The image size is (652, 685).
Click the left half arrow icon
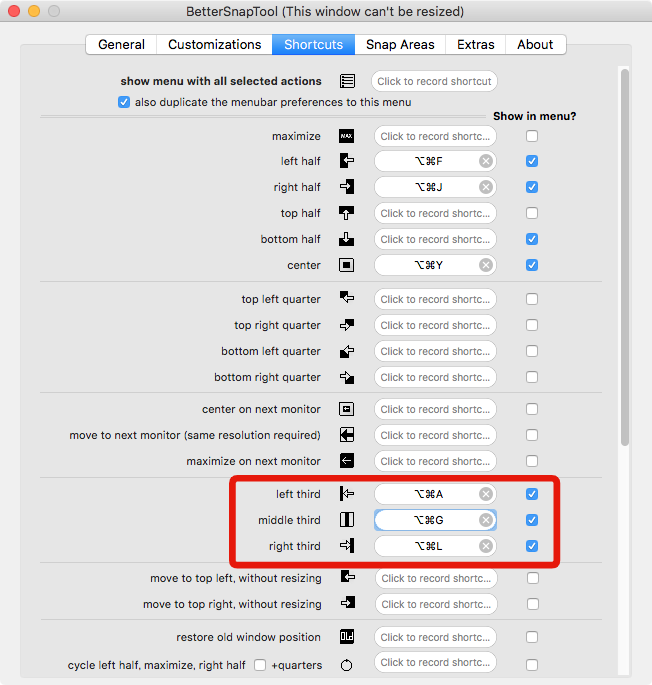click(x=347, y=161)
